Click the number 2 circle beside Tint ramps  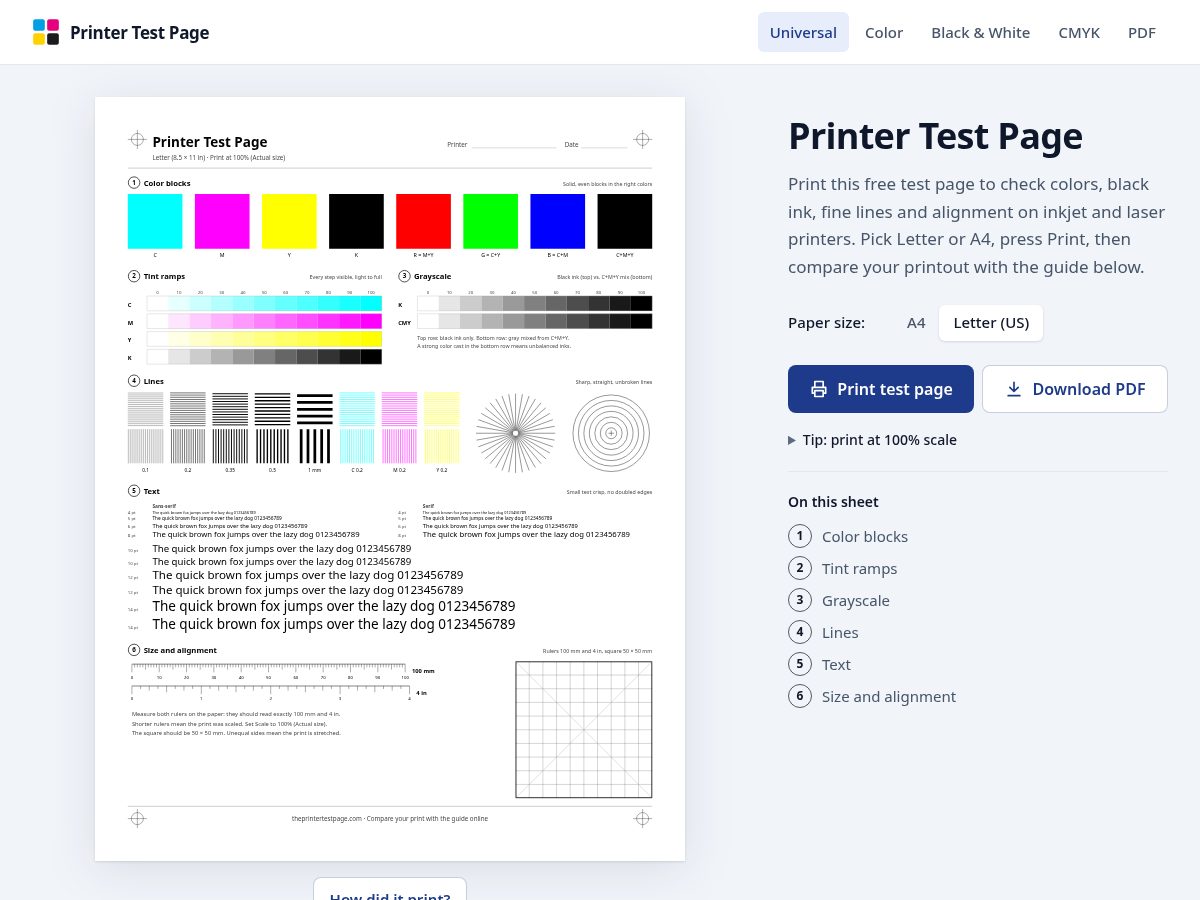point(800,568)
